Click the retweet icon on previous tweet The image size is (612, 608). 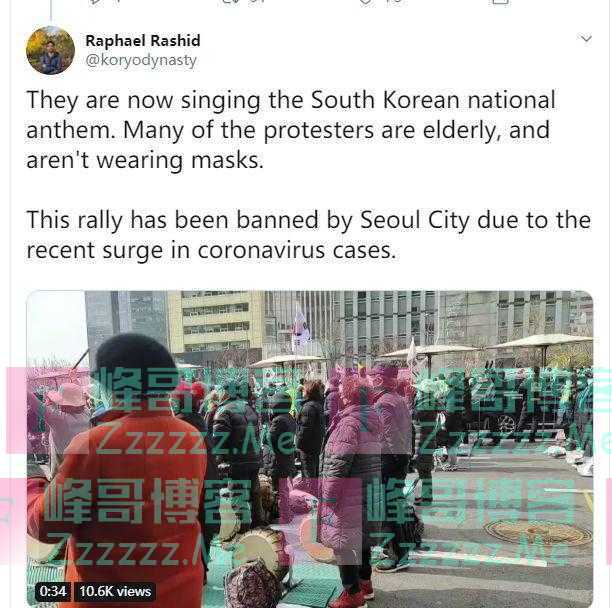[x=230, y=2]
